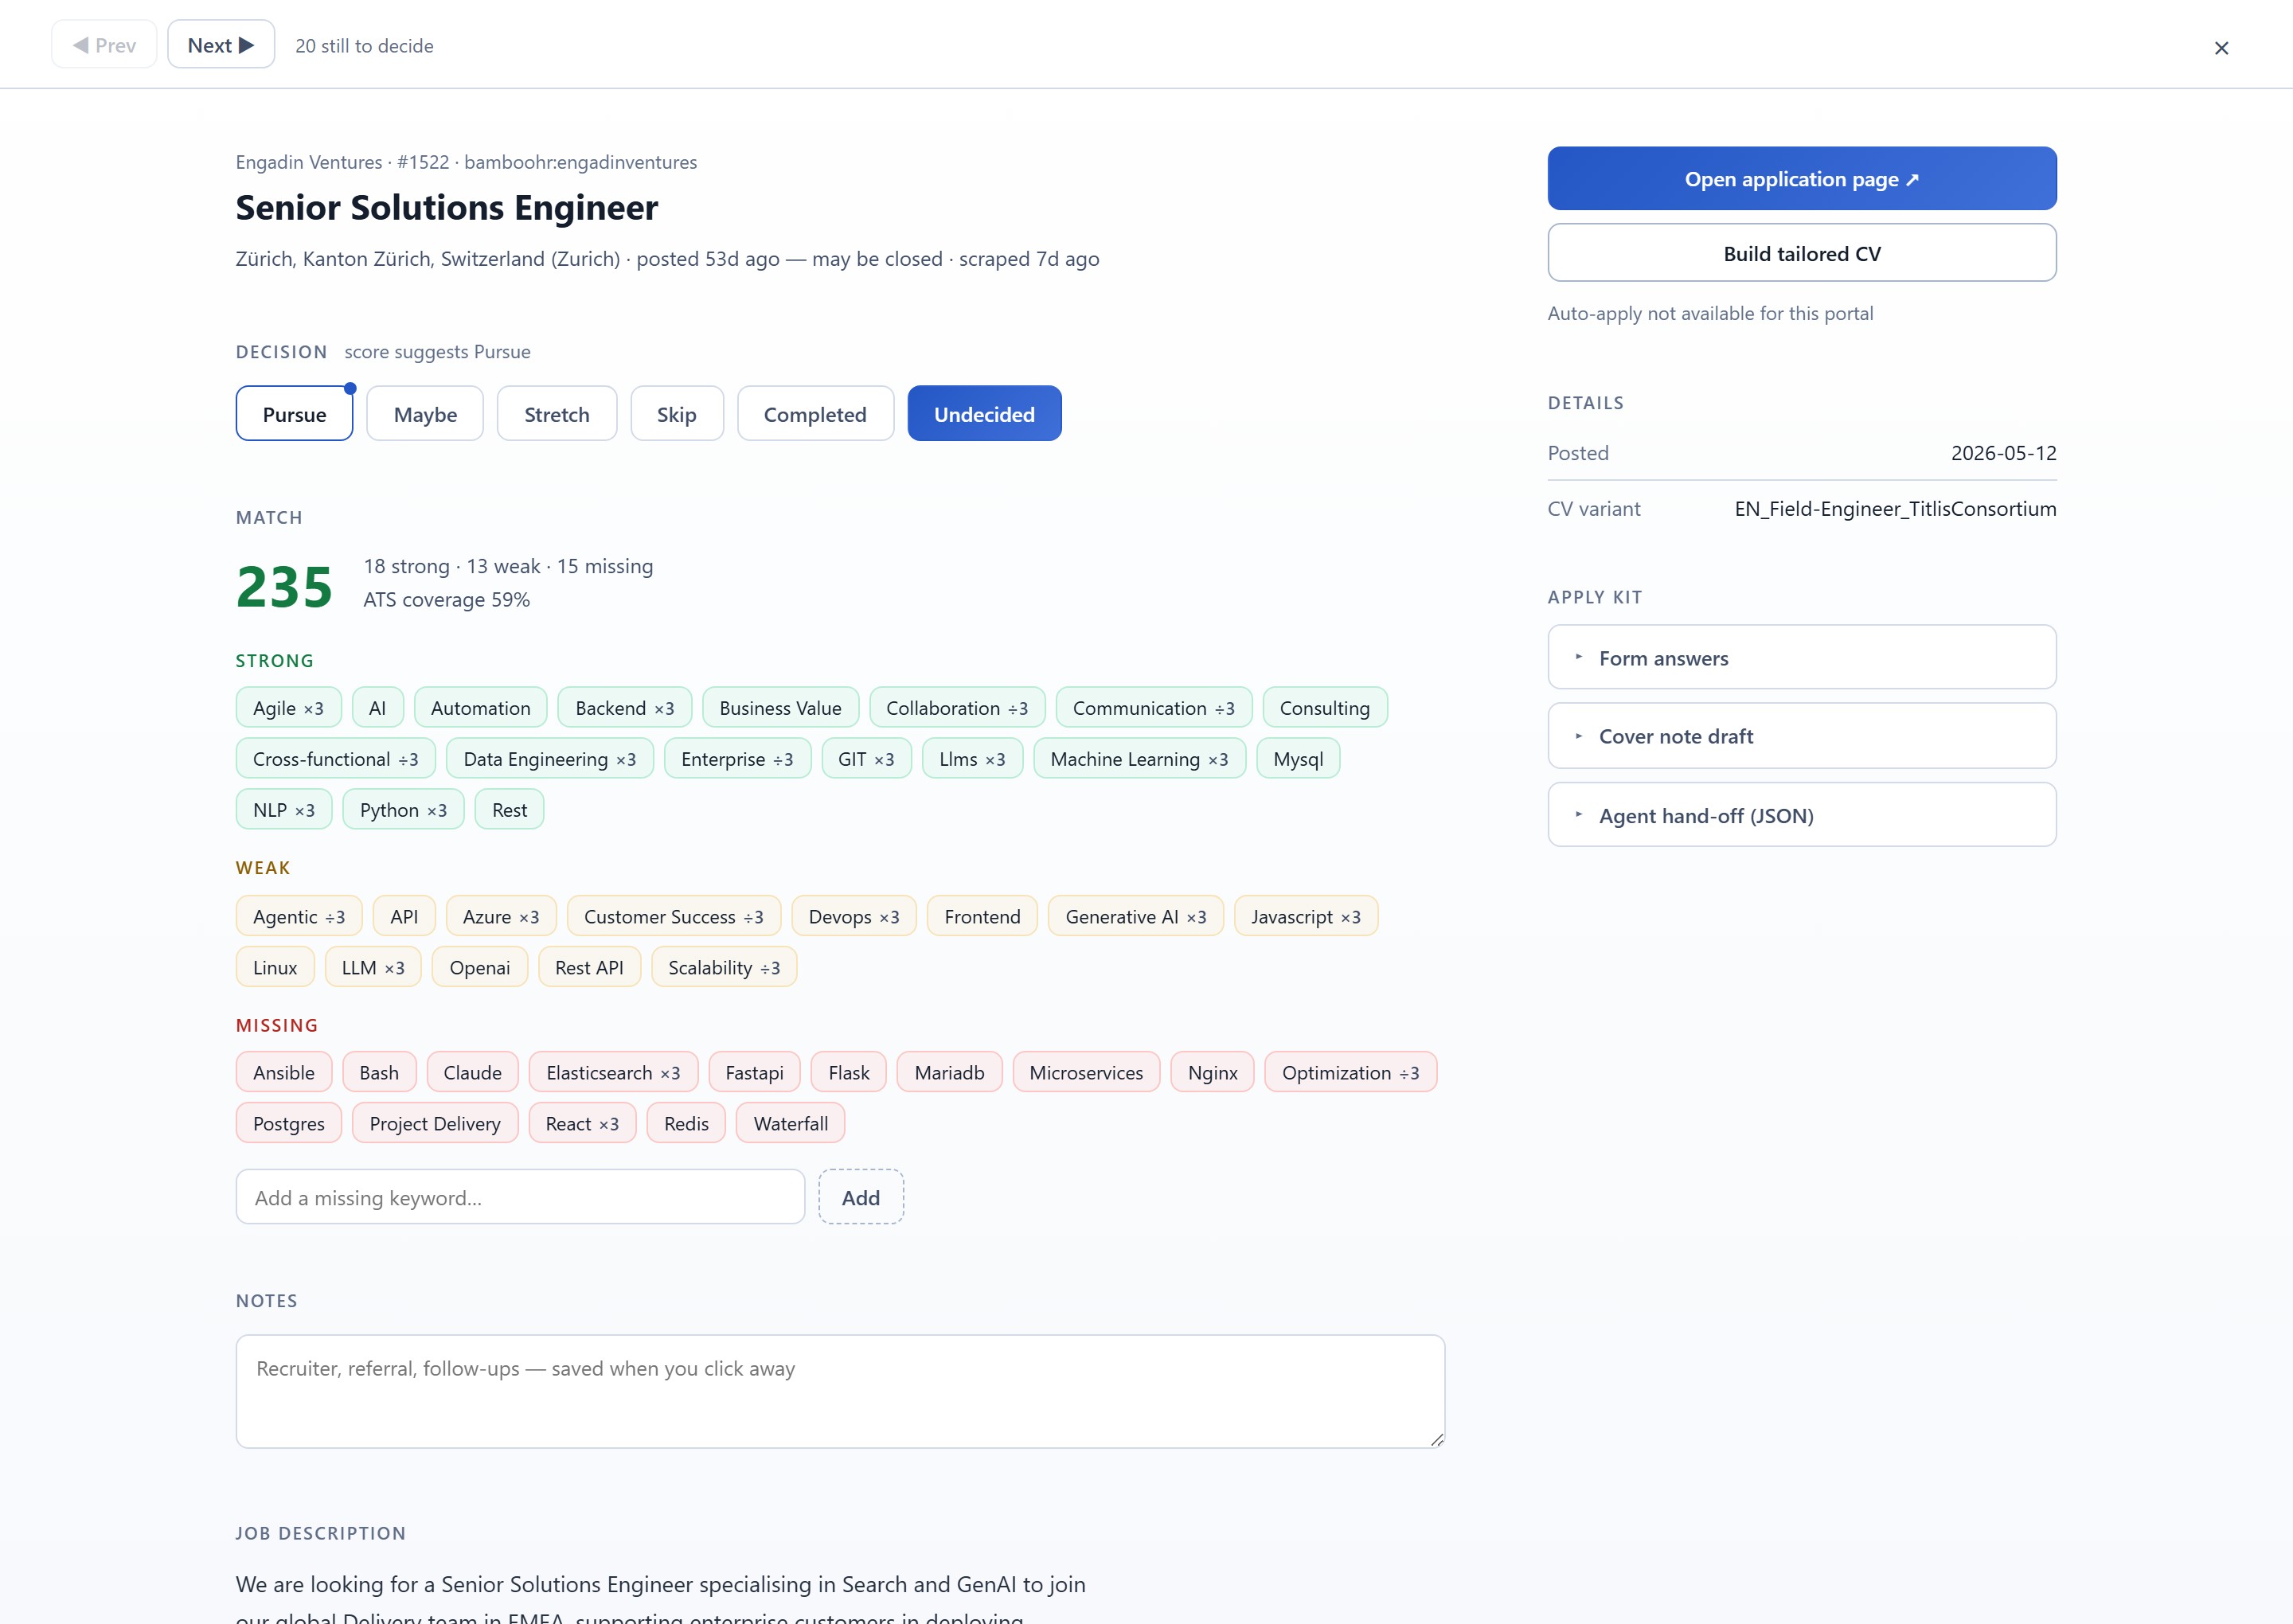Expand the Agent hand-off (JSON) section
2293x1624 pixels.
[1802, 816]
